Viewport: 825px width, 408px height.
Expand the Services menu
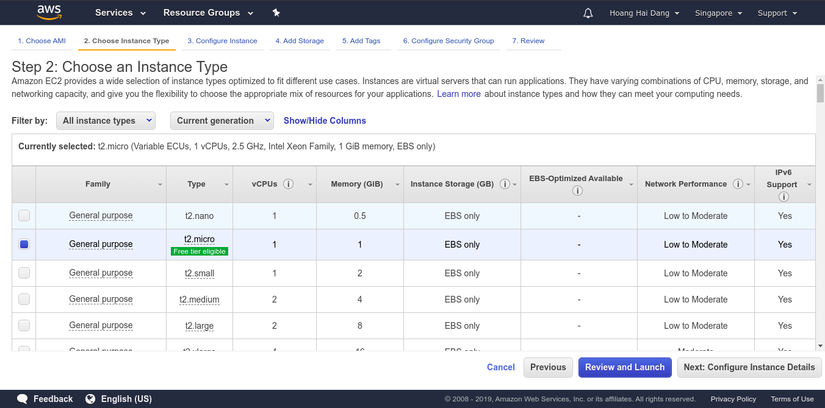pyautogui.click(x=120, y=13)
